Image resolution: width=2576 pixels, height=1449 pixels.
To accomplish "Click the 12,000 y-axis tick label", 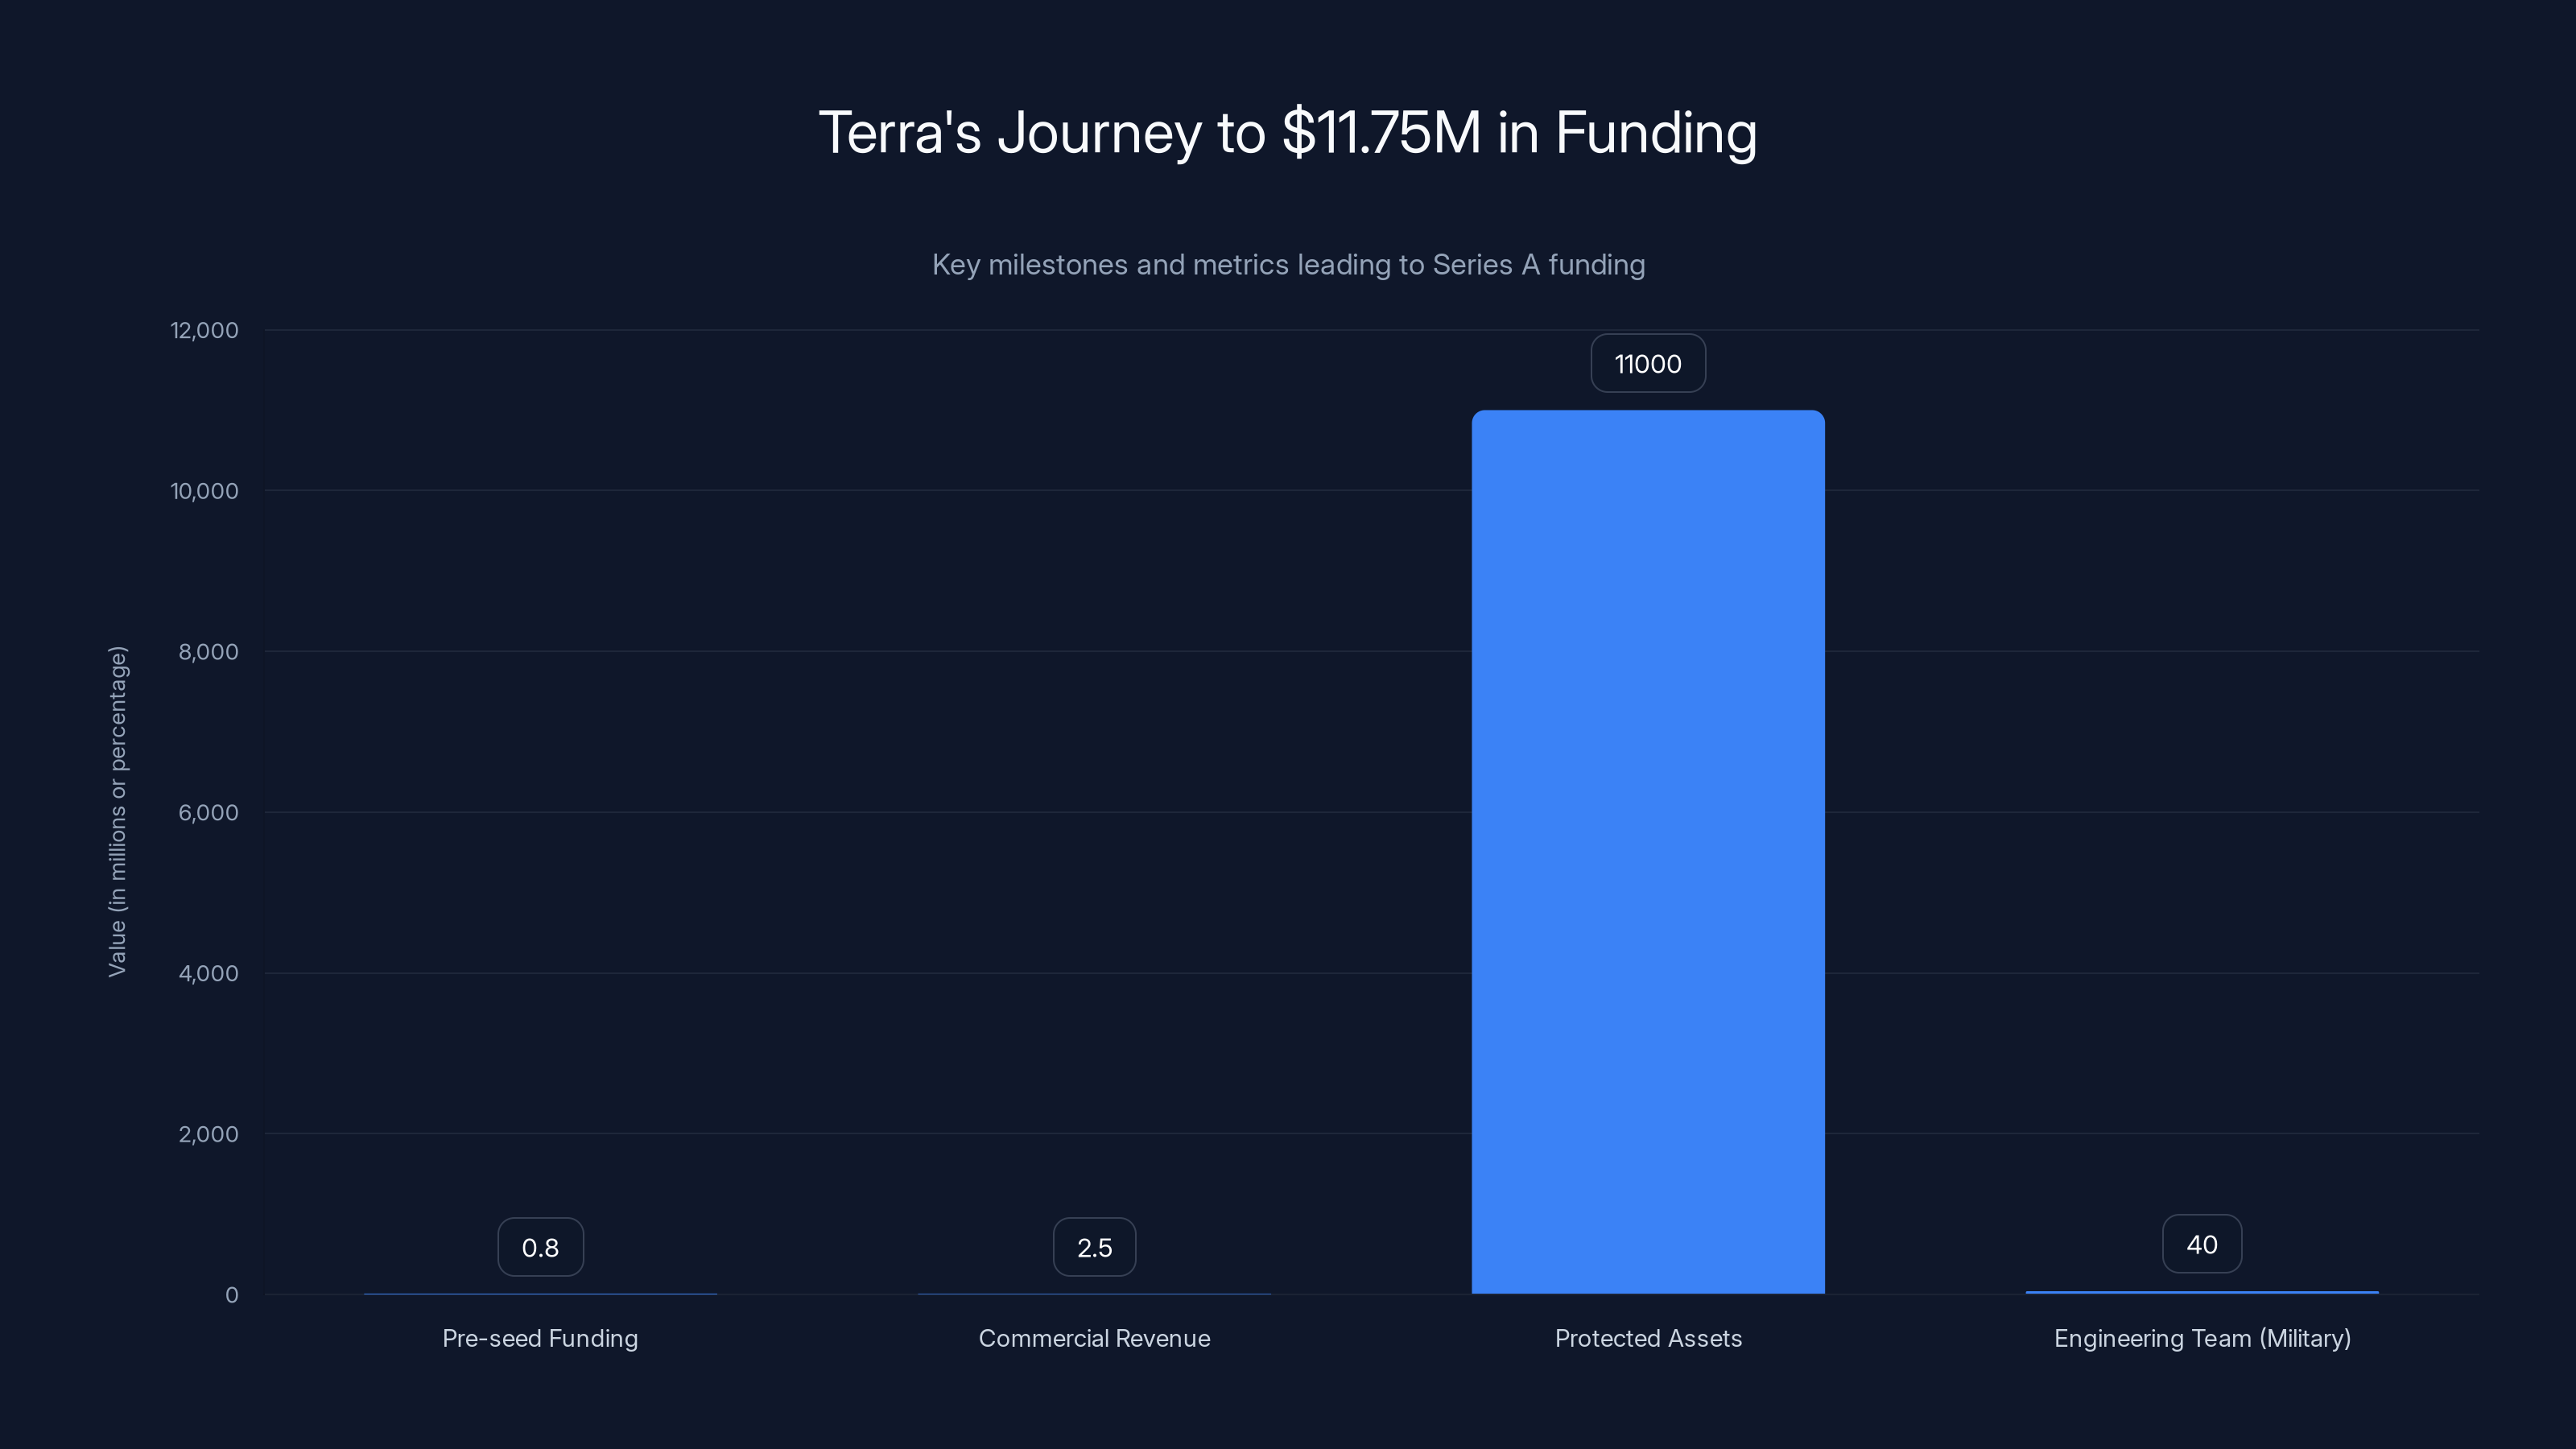I will [x=205, y=330].
